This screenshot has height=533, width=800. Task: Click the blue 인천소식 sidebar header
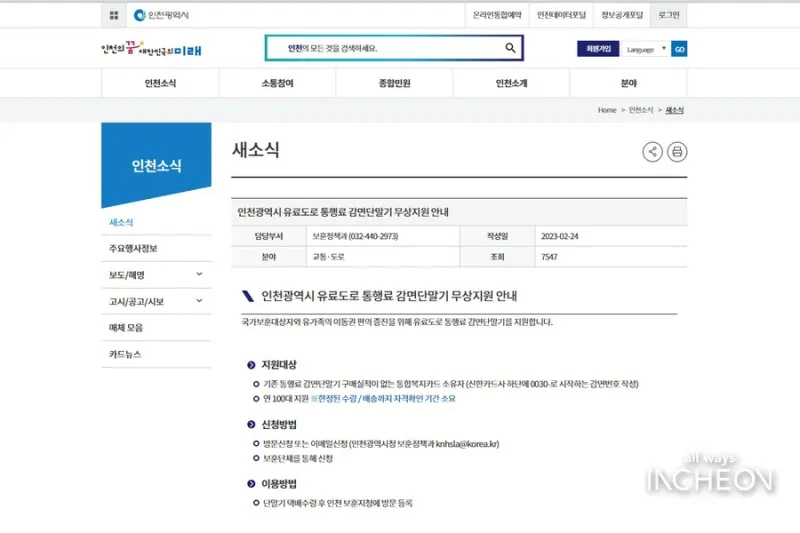coord(156,164)
